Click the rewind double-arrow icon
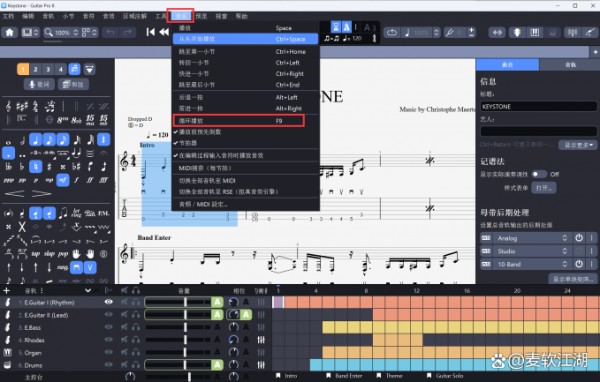Image resolution: width=600 pixels, height=382 pixels. point(164,32)
